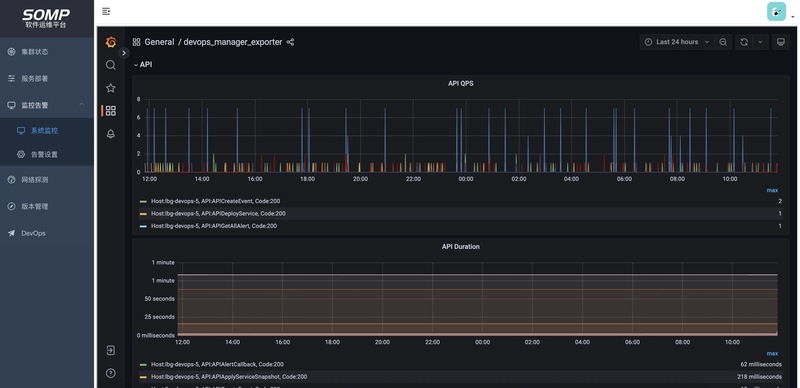Image resolution: width=800 pixels, height=388 pixels.
Task: Click the share dashboard icon
Action: coord(290,42)
